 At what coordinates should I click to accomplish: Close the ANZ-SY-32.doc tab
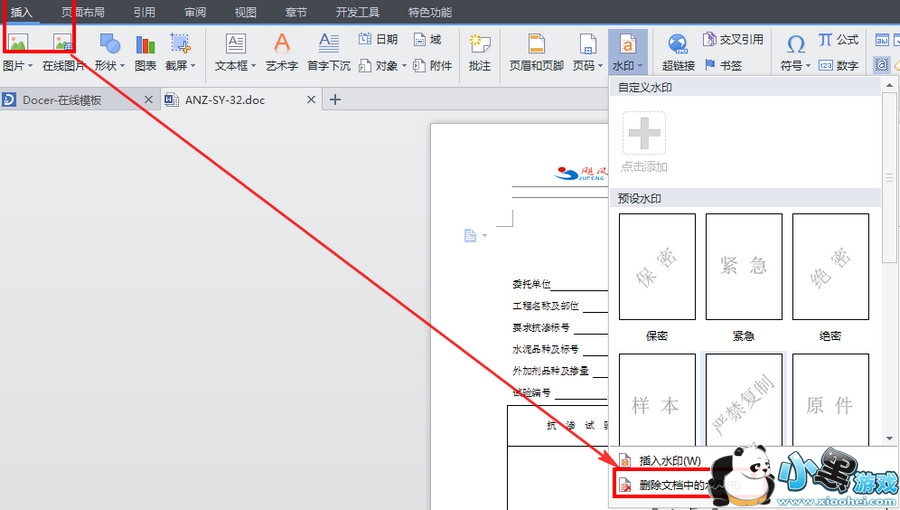311,100
